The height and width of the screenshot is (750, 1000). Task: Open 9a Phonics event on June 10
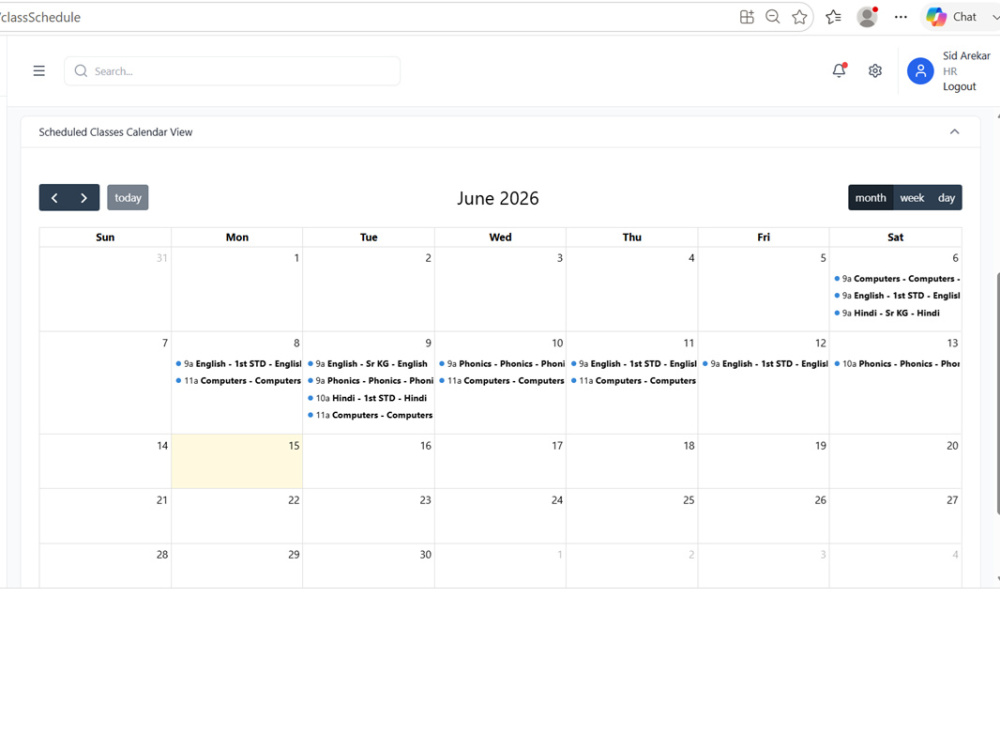[501, 364]
